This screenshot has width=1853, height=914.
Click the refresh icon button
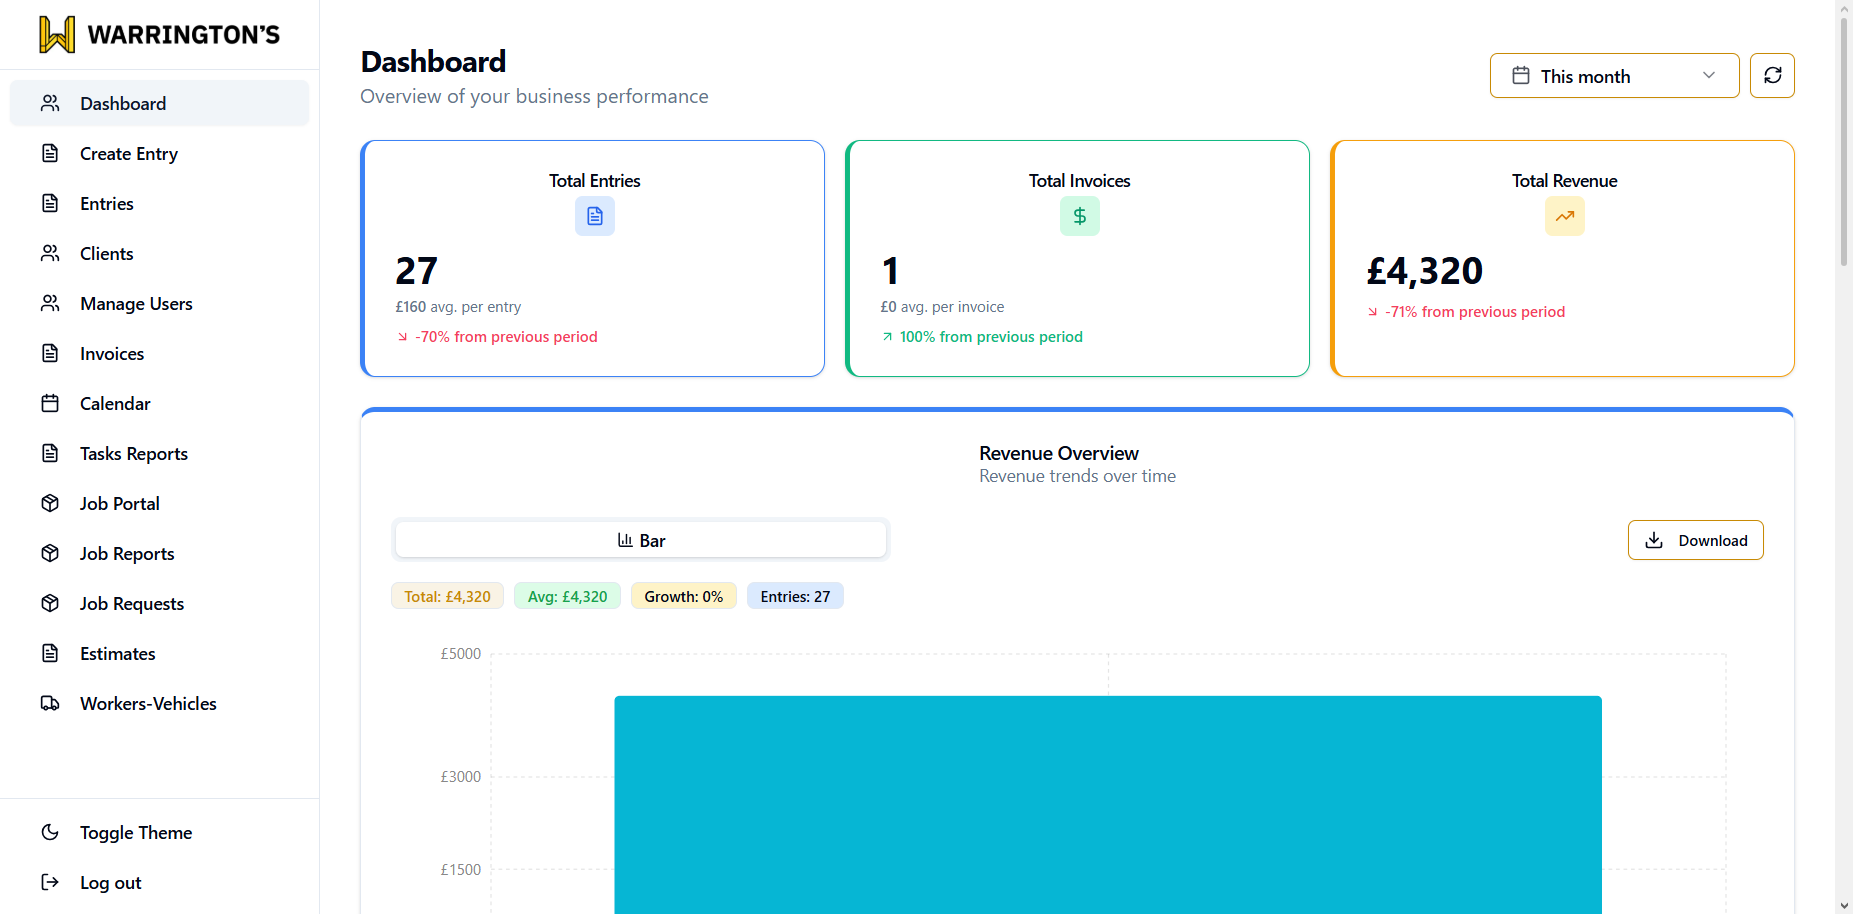1772,75
